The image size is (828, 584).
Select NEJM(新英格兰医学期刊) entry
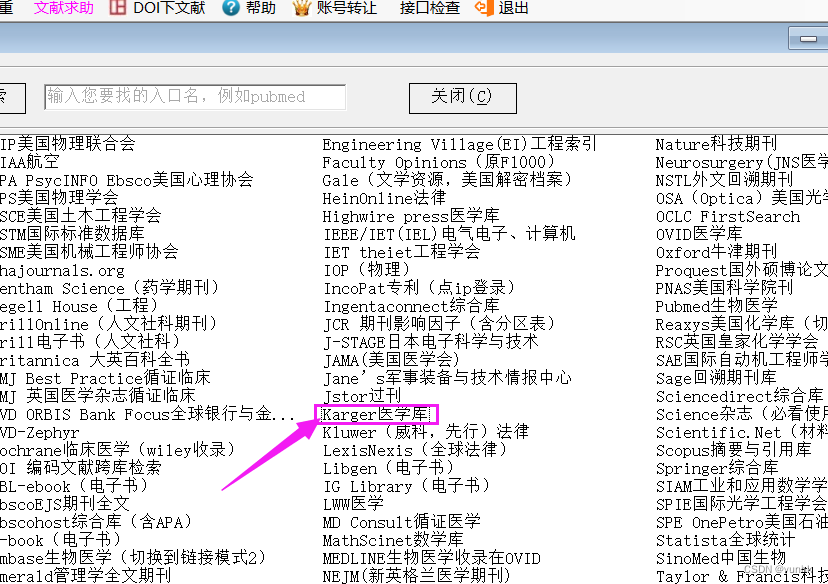pyautogui.click(x=416, y=575)
